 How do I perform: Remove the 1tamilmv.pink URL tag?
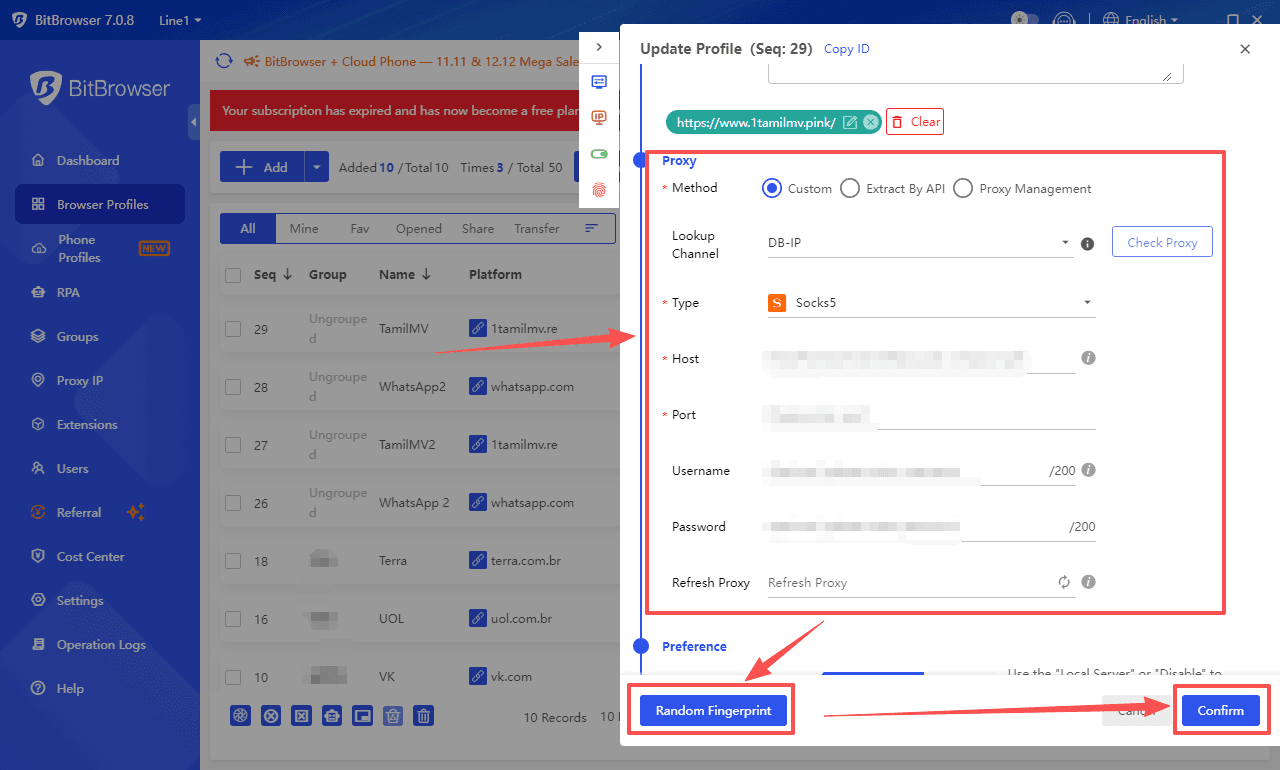click(870, 122)
